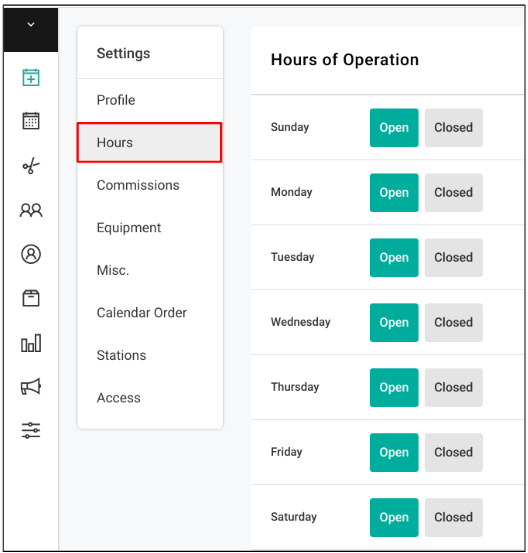The width and height of the screenshot is (528, 553).
Task: Set Saturday to Closed
Action: (x=454, y=517)
